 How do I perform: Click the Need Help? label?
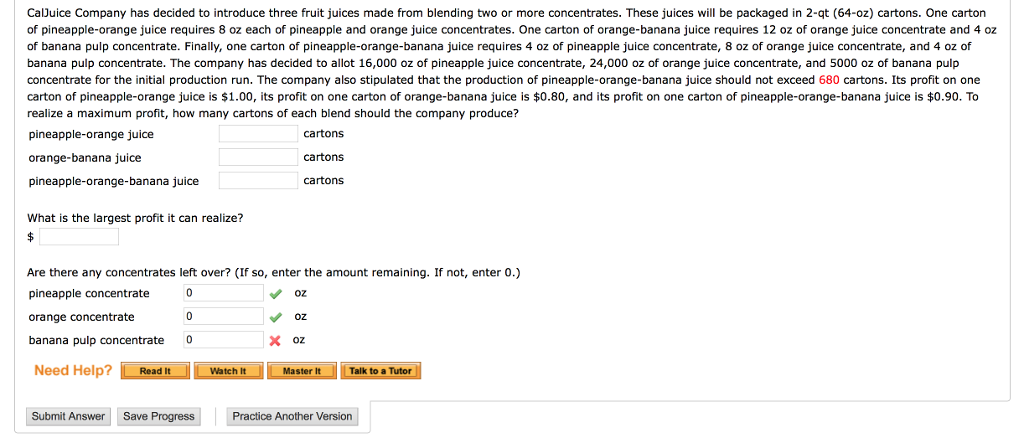(x=73, y=371)
